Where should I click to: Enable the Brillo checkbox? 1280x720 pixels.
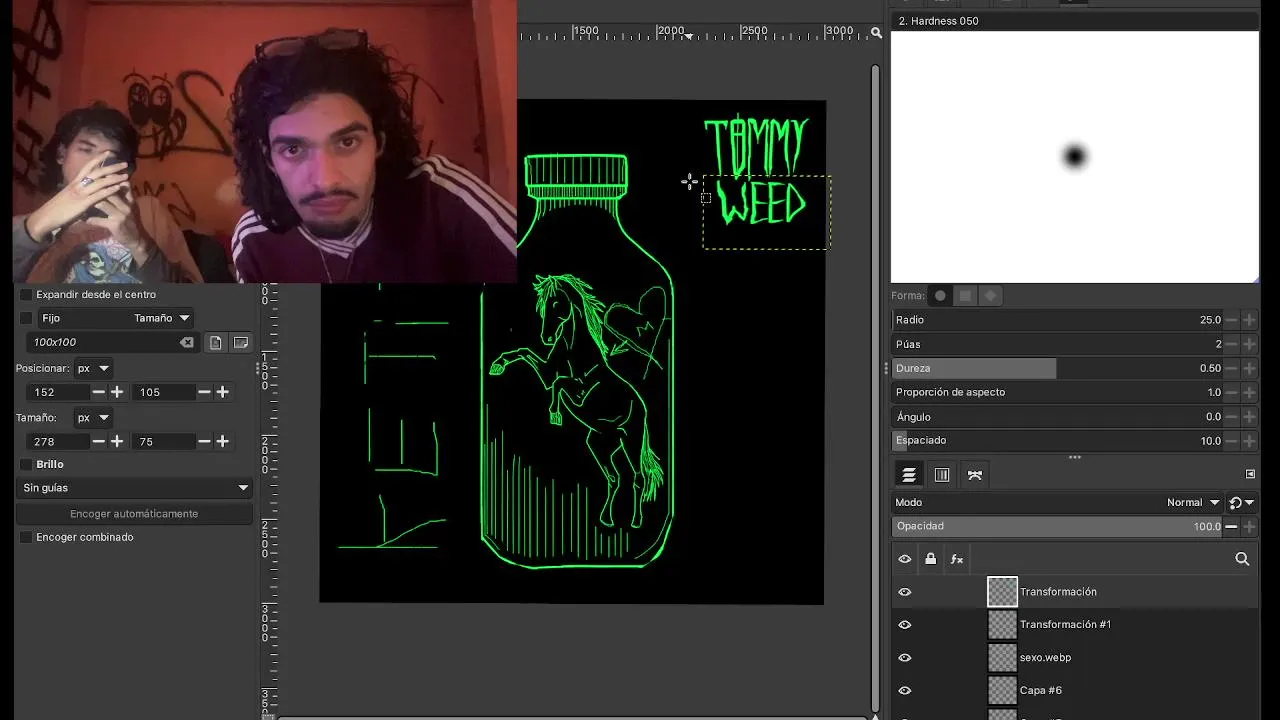[26, 464]
